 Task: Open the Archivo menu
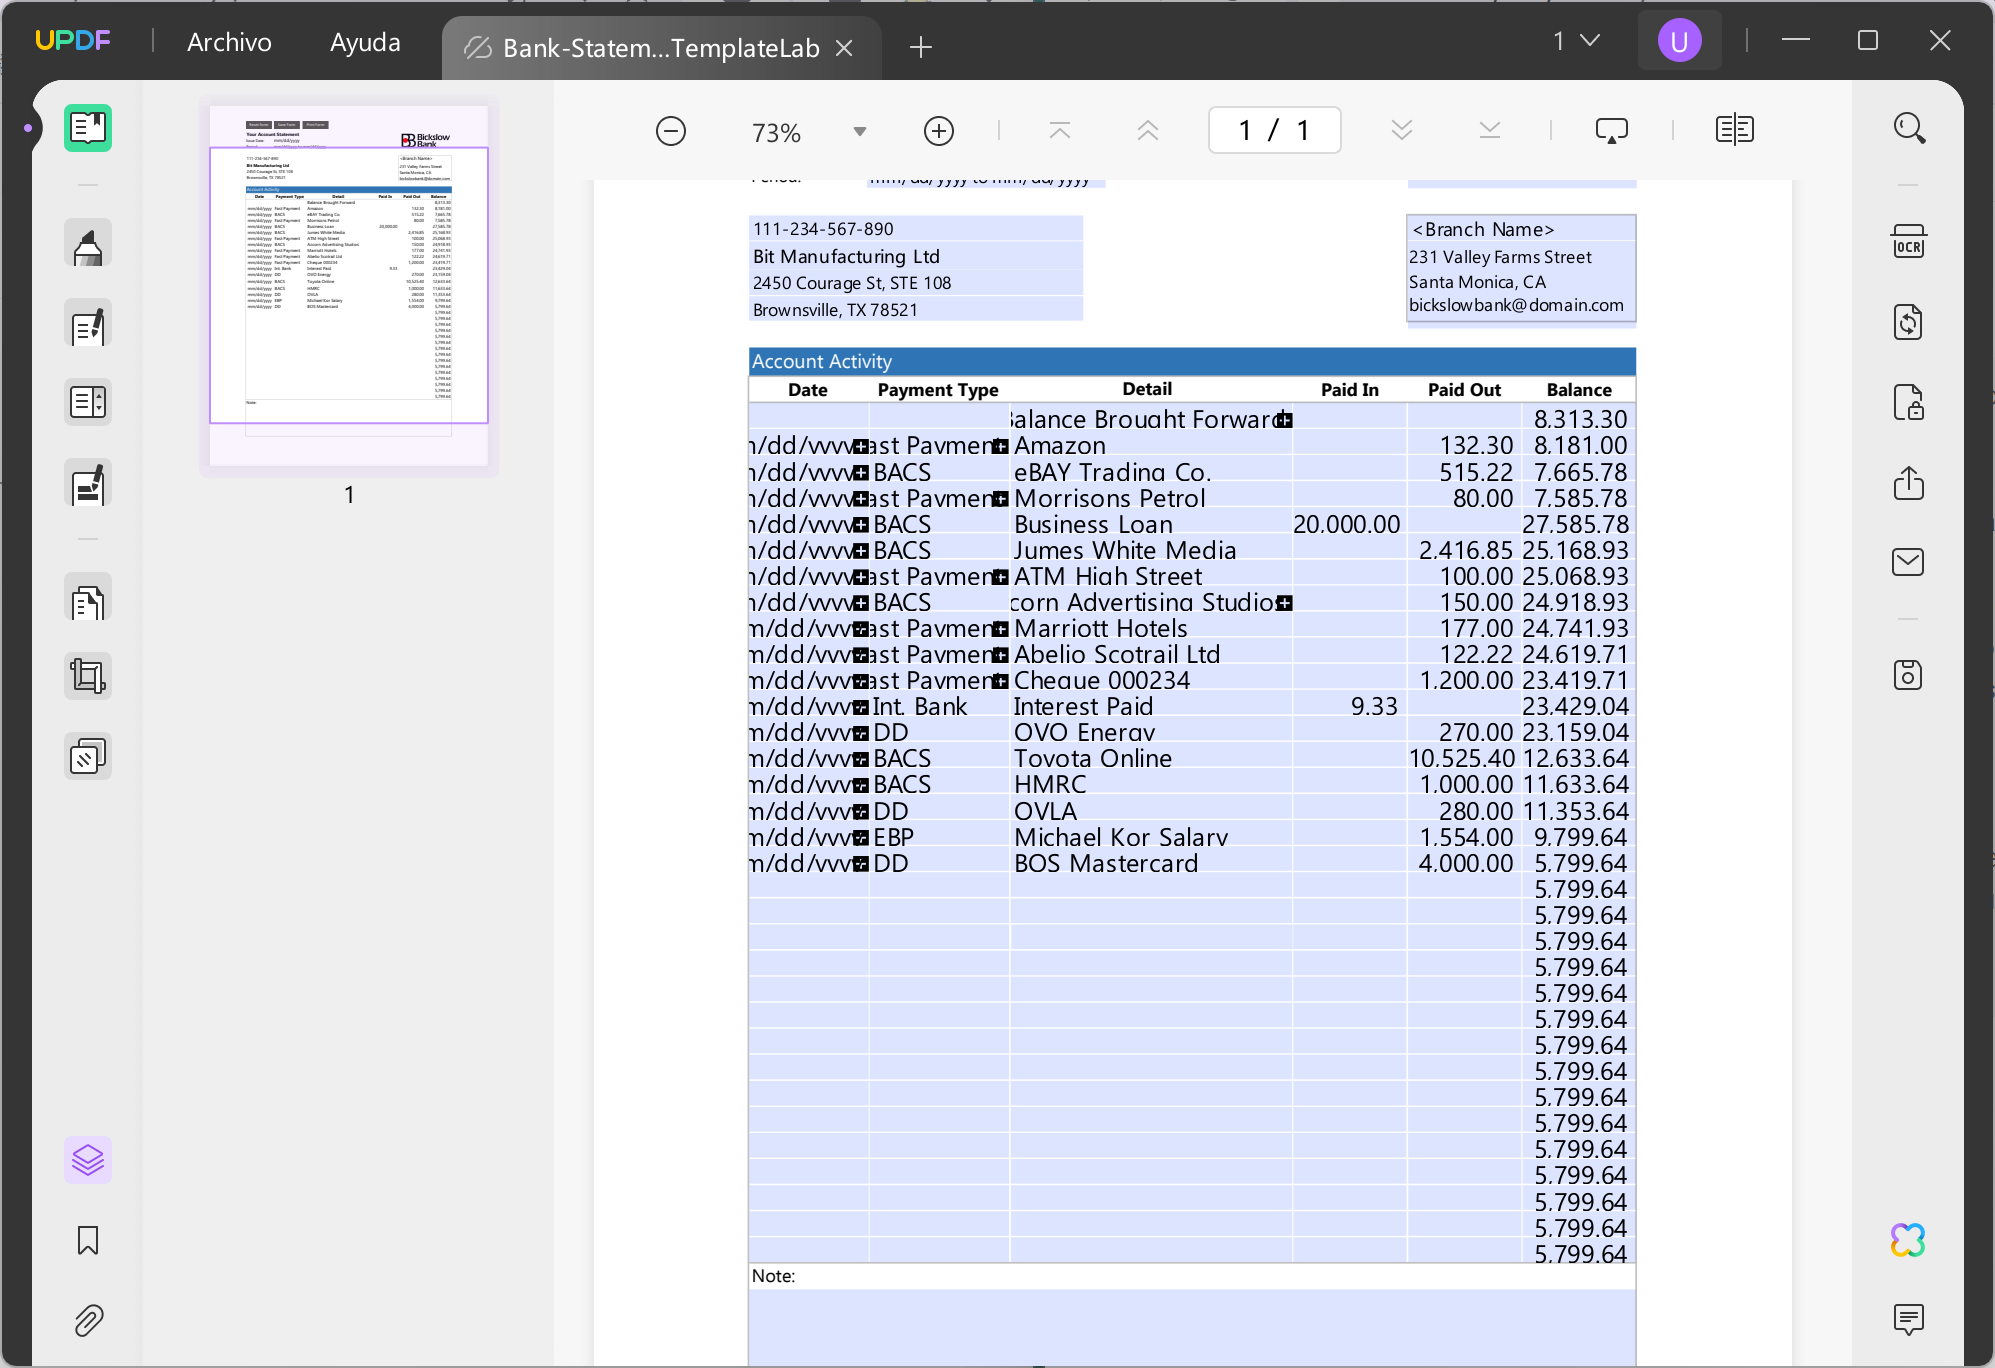(x=229, y=42)
